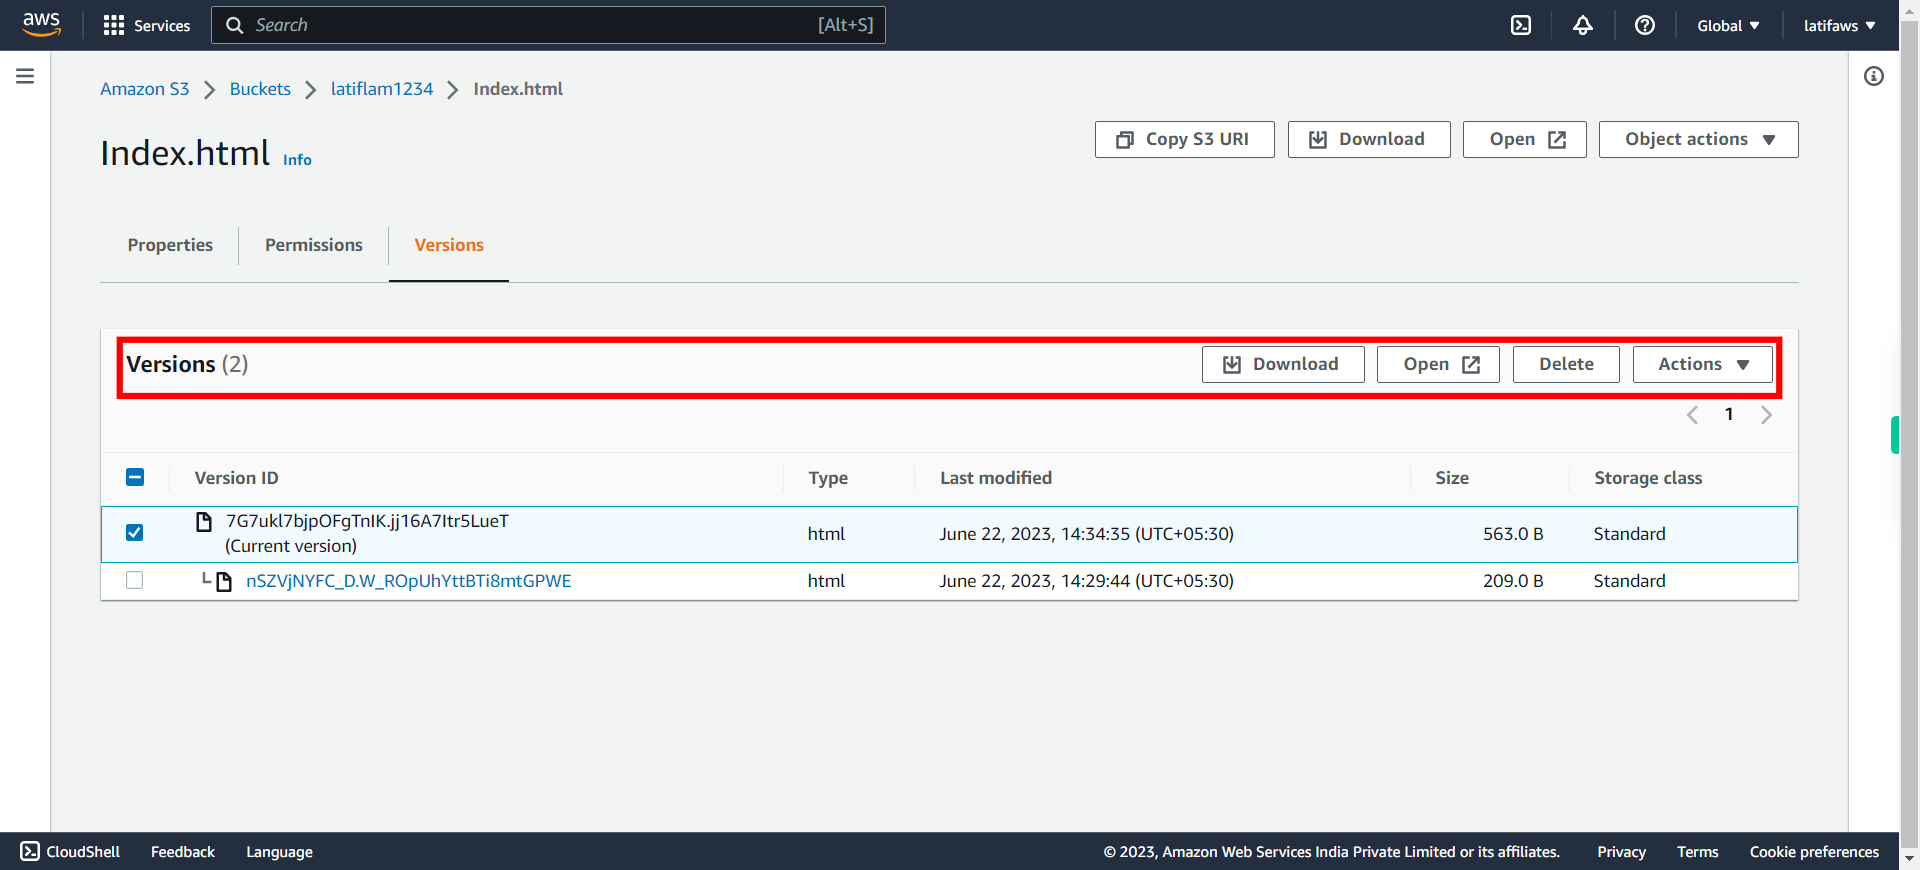Click the Feedback footer link

point(182,851)
